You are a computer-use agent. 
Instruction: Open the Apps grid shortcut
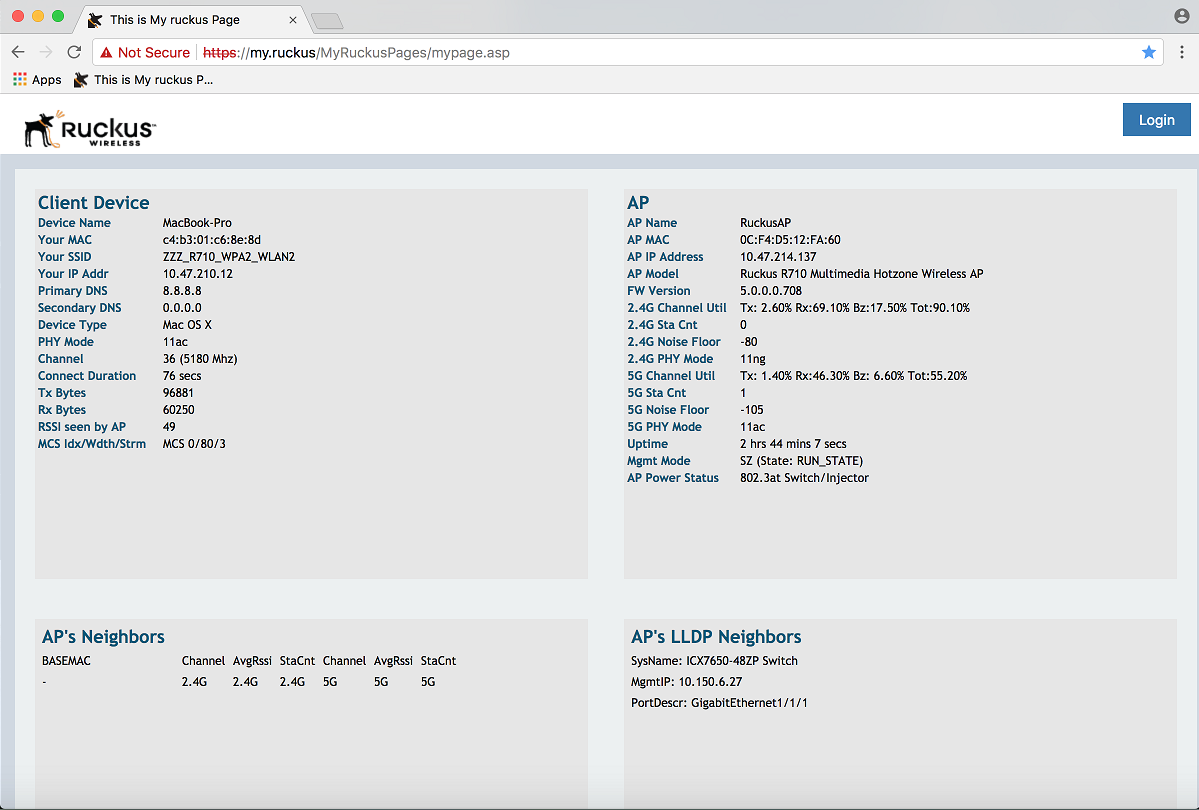[37, 80]
